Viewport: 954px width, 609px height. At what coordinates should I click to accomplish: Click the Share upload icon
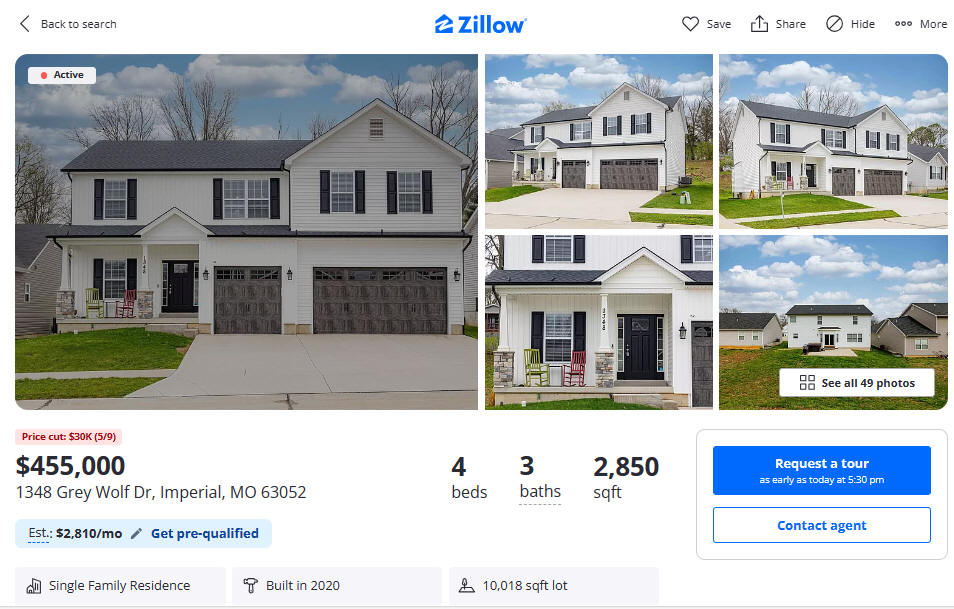tap(759, 24)
